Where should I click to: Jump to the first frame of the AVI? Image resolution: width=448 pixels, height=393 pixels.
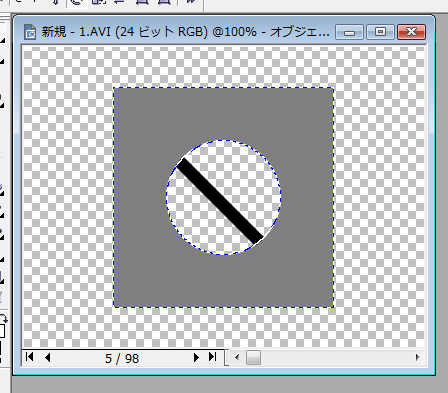(x=29, y=357)
